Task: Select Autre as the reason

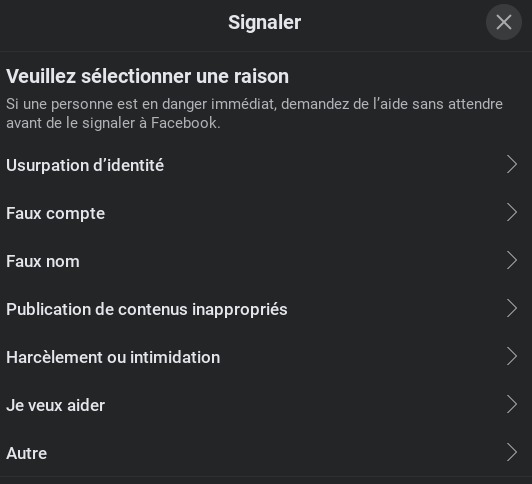Action: [x=266, y=453]
